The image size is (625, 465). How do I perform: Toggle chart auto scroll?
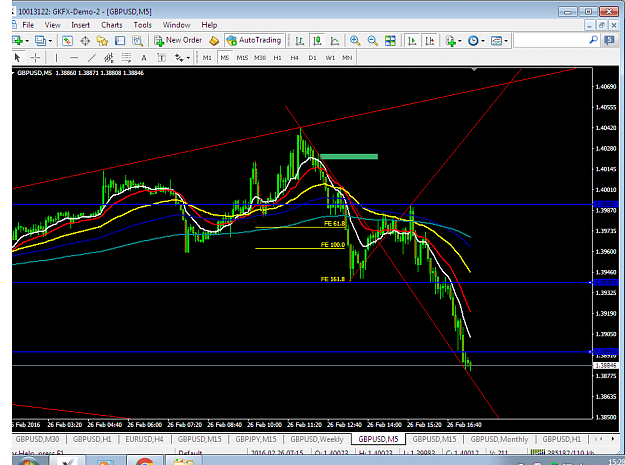pyautogui.click(x=412, y=41)
